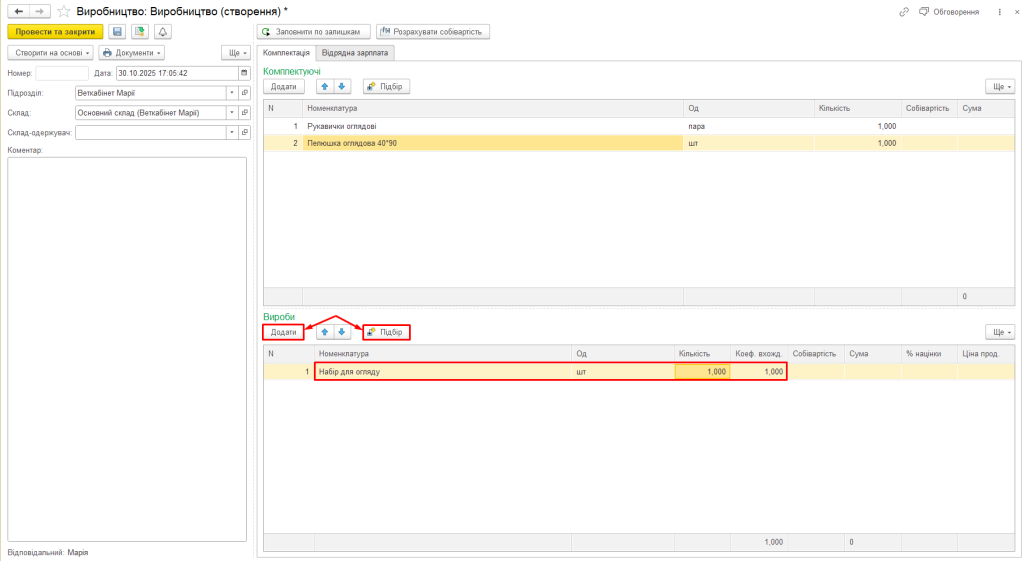The height and width of the screenshot is (561, 1024).
Task: Click the post document icon next to save
Action: [140, 32]
